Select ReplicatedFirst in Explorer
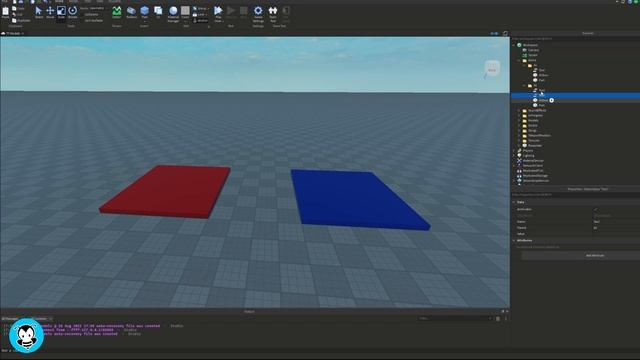Screen dimensions: 640x360 coord(533,171)
